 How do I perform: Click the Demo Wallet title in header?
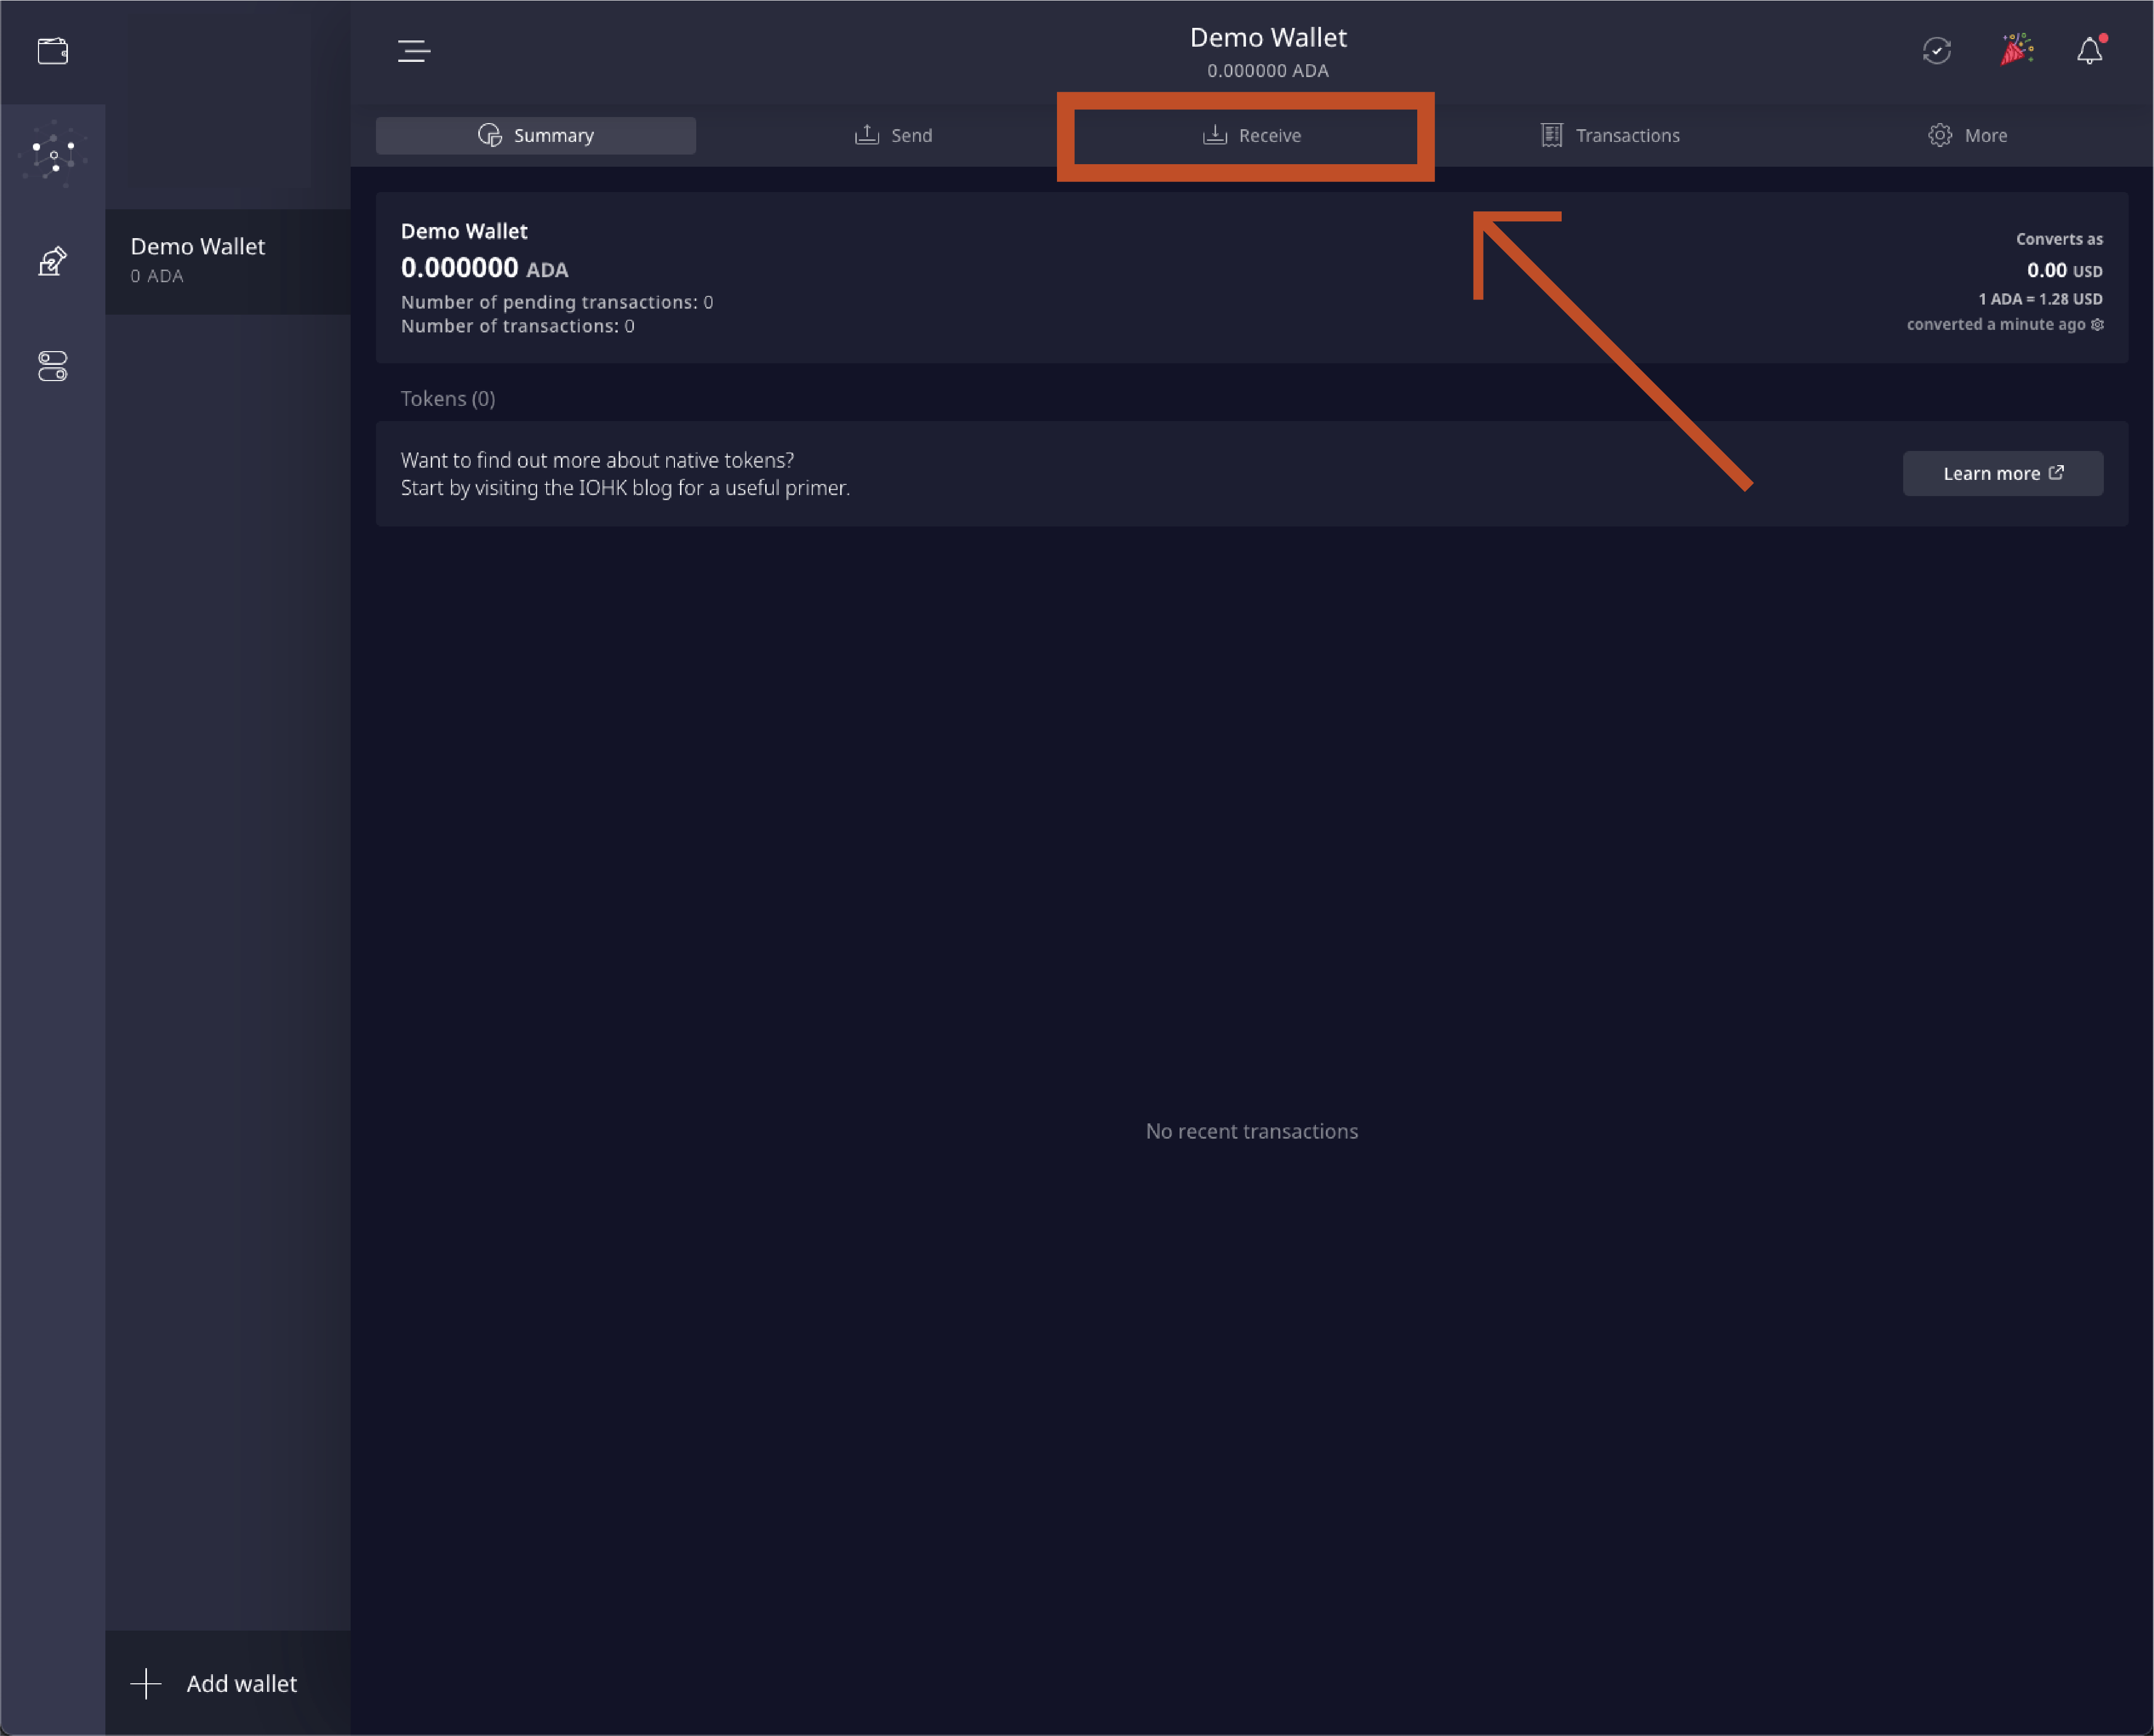tap(1268, 38)
